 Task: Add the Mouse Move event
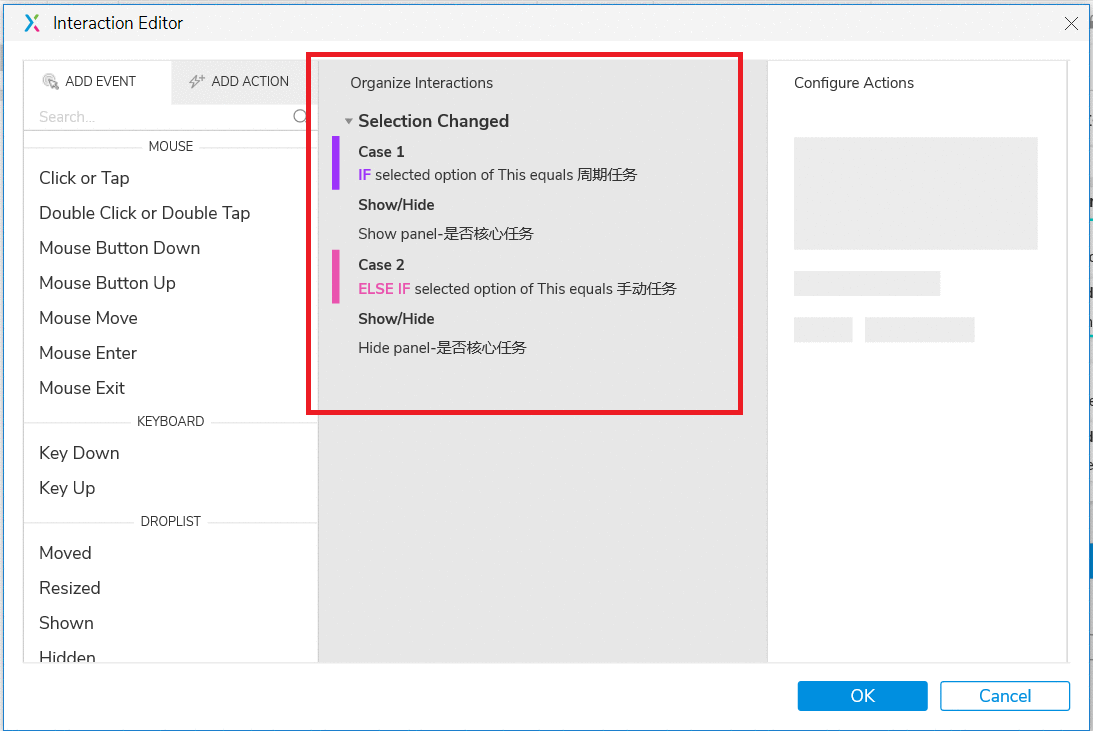click(89, 318)
